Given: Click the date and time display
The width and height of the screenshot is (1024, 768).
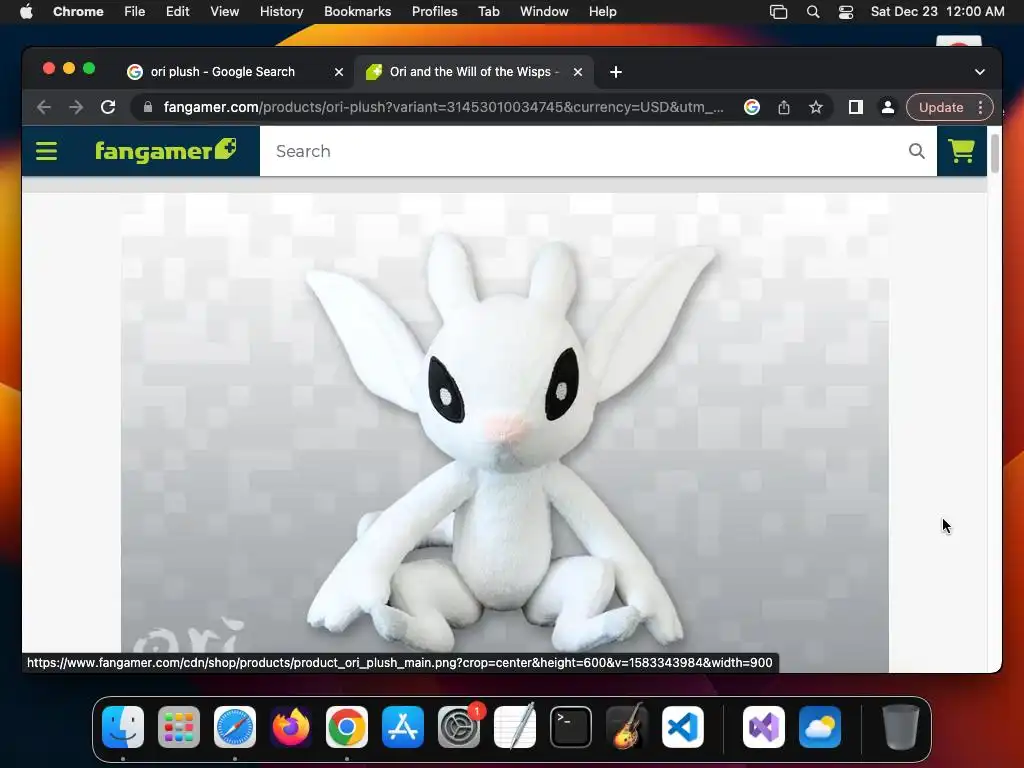Looking at the screenshot, I should [937, 11].
